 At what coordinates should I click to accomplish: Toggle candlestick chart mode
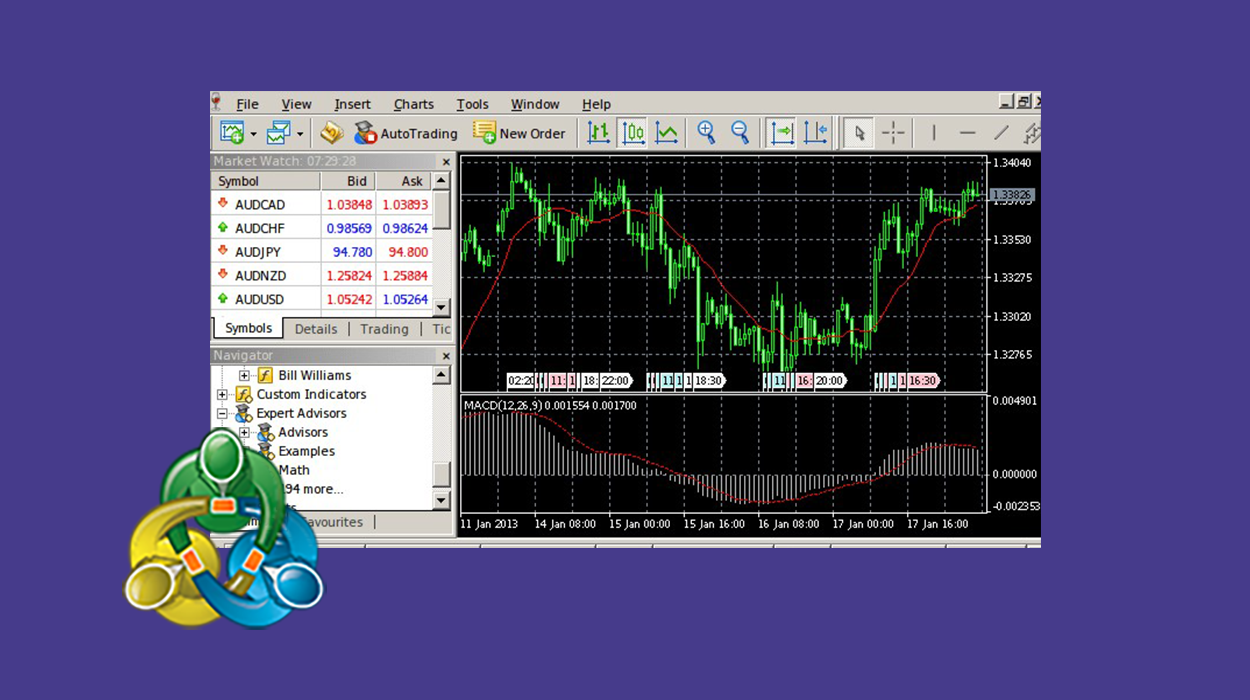[632, 133]
